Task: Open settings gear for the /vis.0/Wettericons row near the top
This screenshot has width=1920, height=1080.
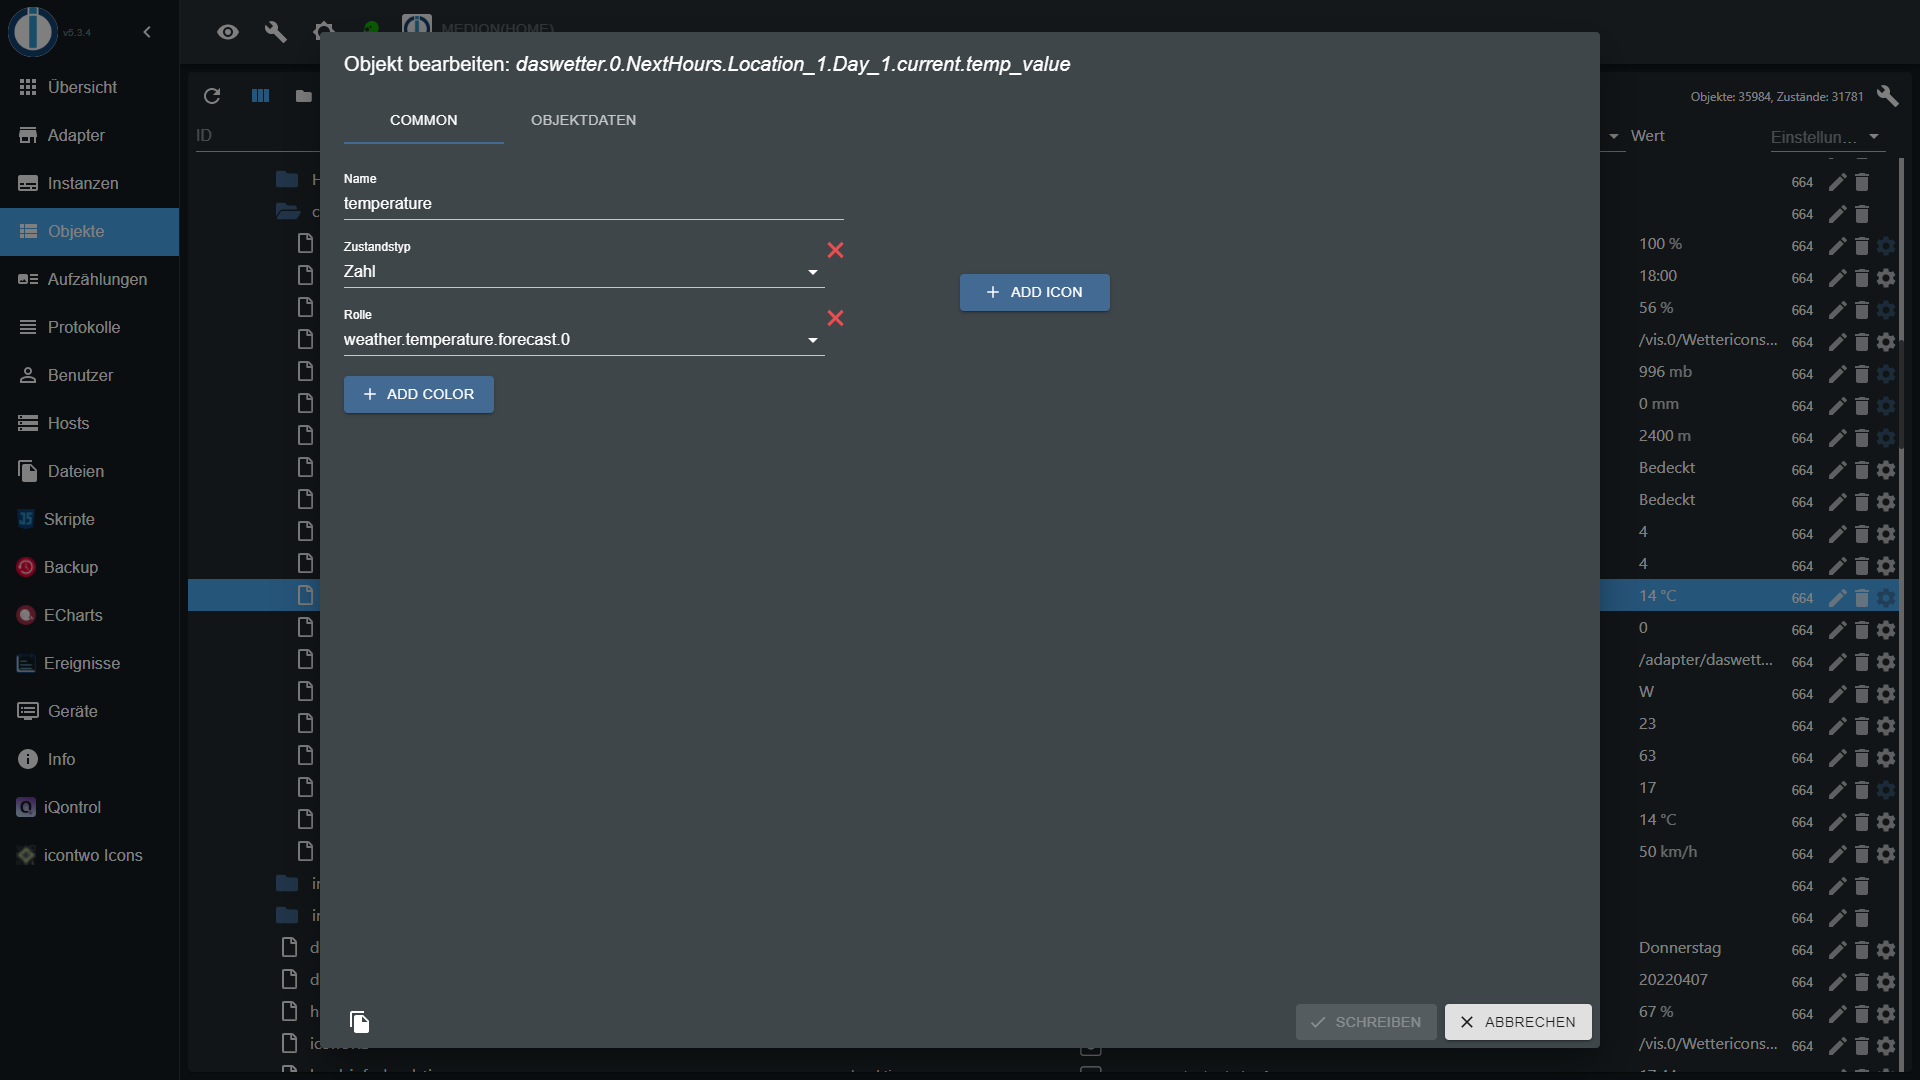Action: pyautogui.click(x=1886, y=342)
